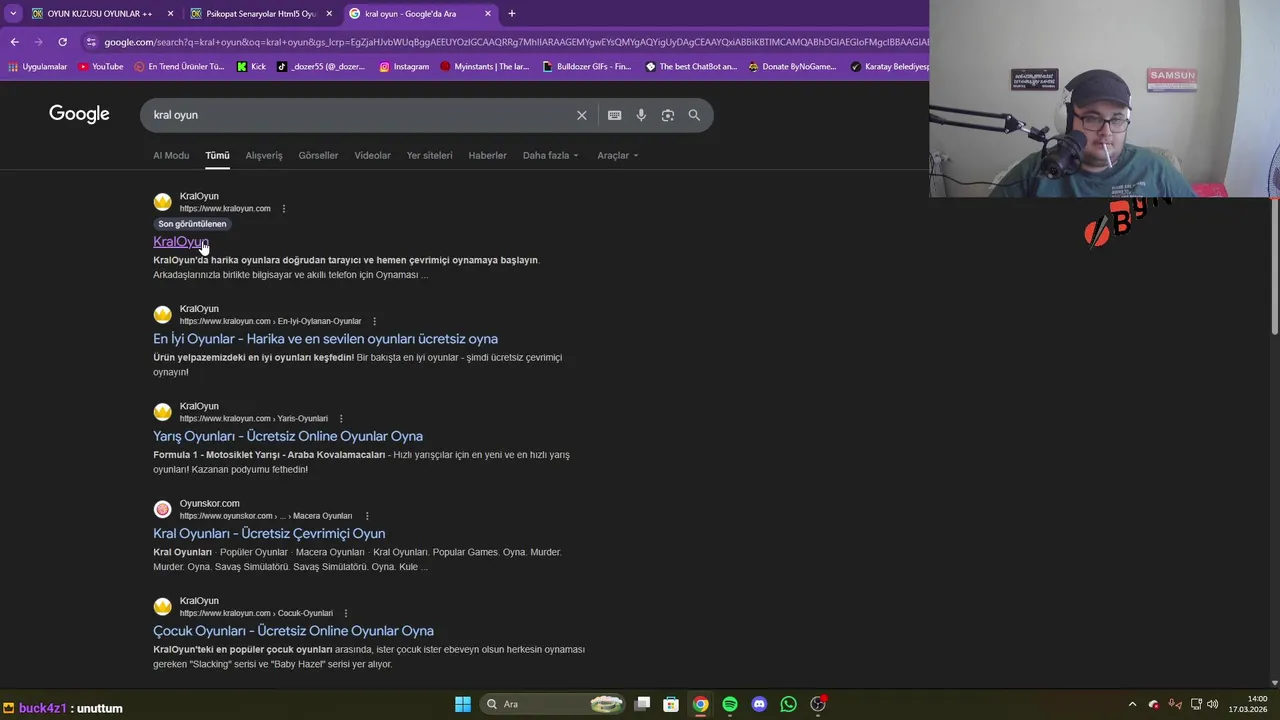This screenshot has height=720, width=1280.
Task: Close the kral oyun Google tab
Action: point(488,14)
